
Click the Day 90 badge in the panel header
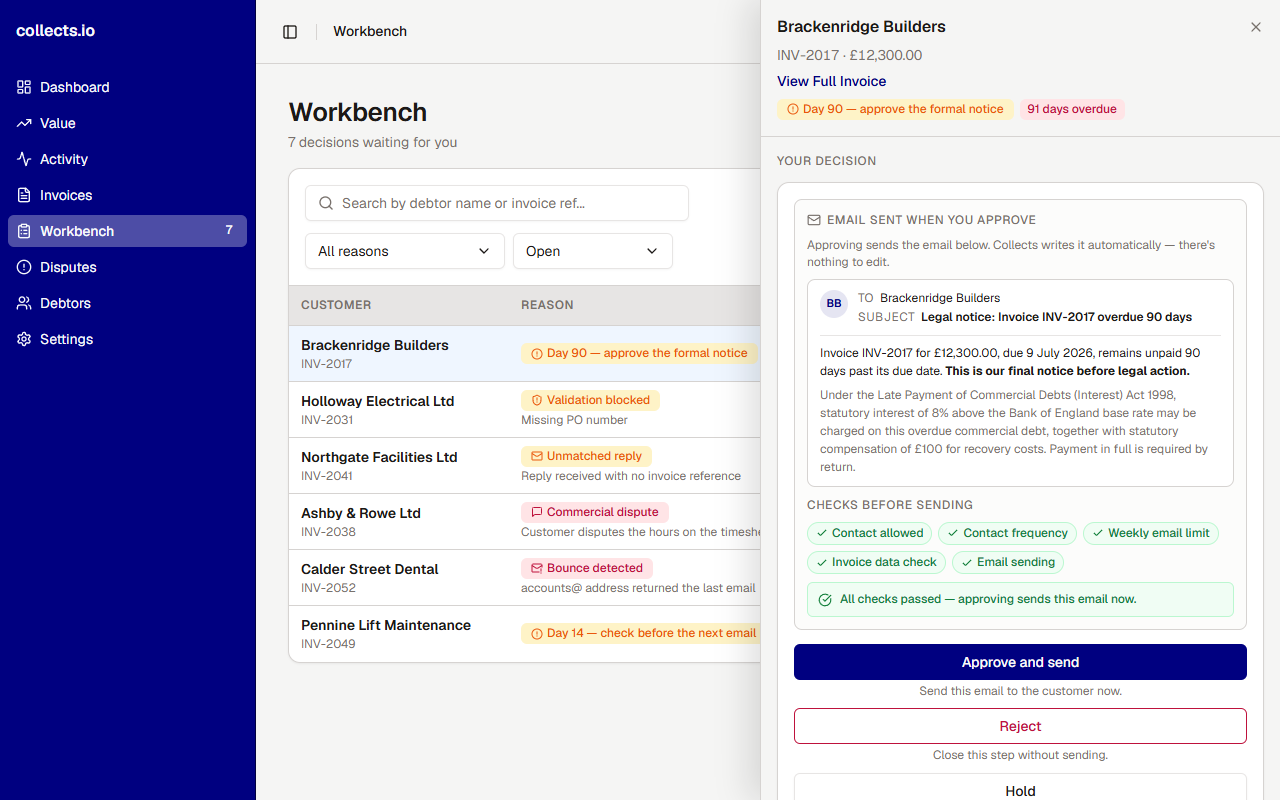coord(895,109)
